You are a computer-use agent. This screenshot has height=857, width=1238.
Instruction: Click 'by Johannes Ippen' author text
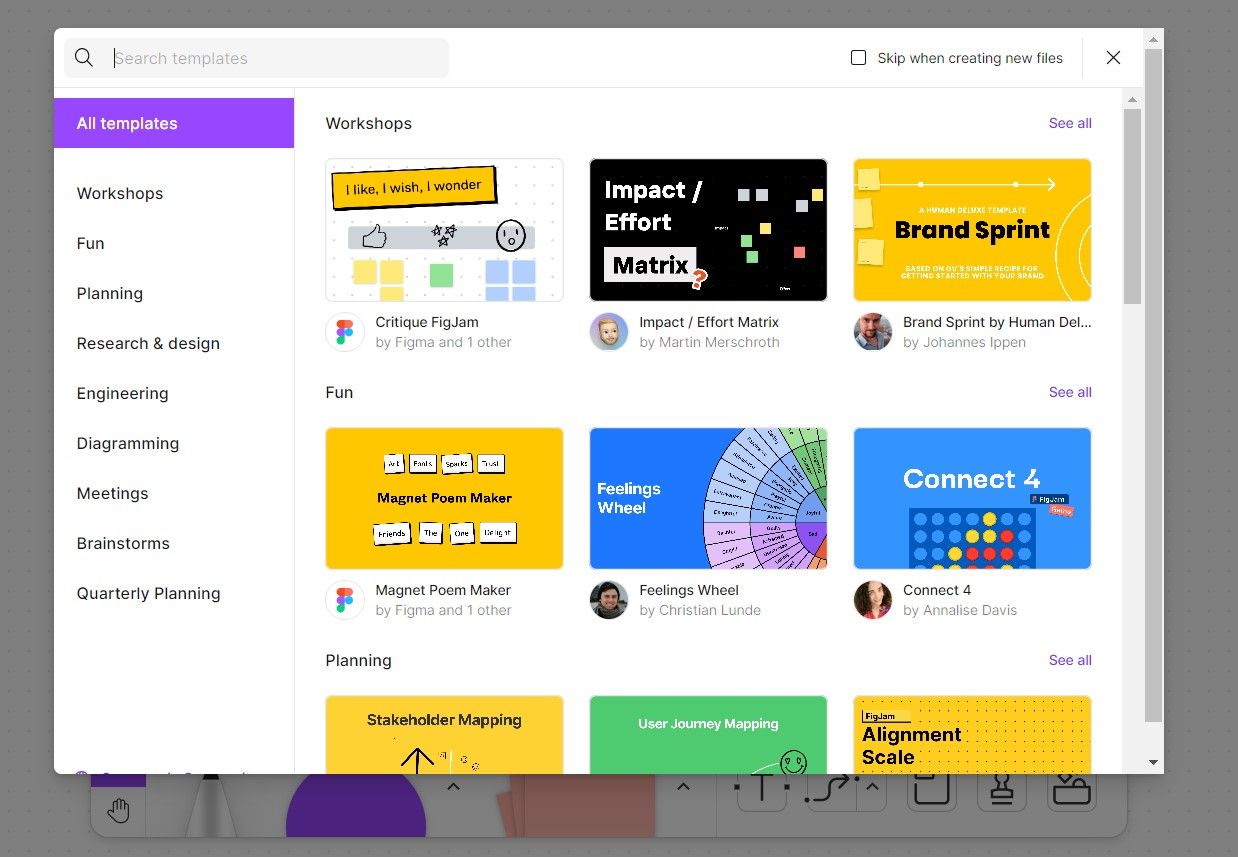[964, 342]
